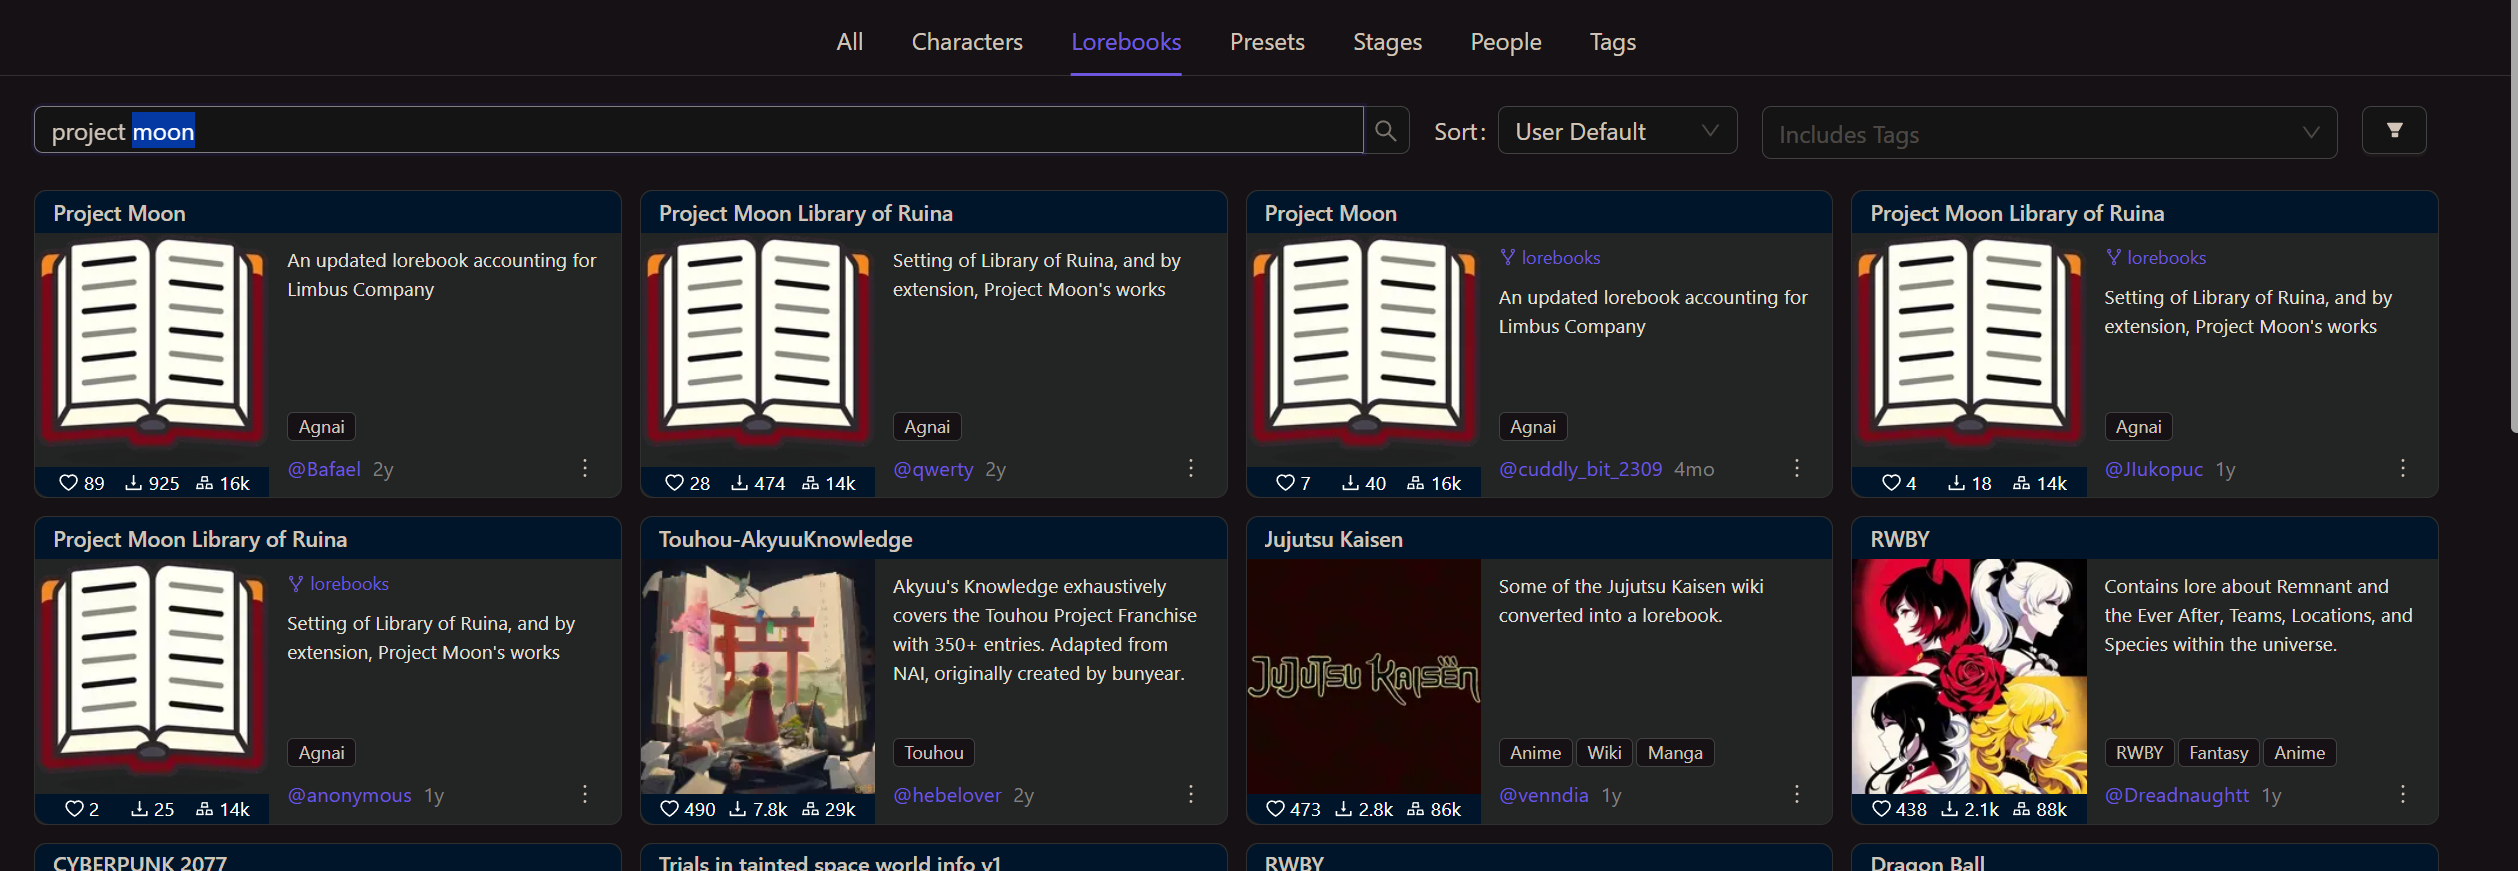Image resolution: width=2518 pixels, height=871 pixels.
Task: Open @Bafael user profile link
Action: 324,469
